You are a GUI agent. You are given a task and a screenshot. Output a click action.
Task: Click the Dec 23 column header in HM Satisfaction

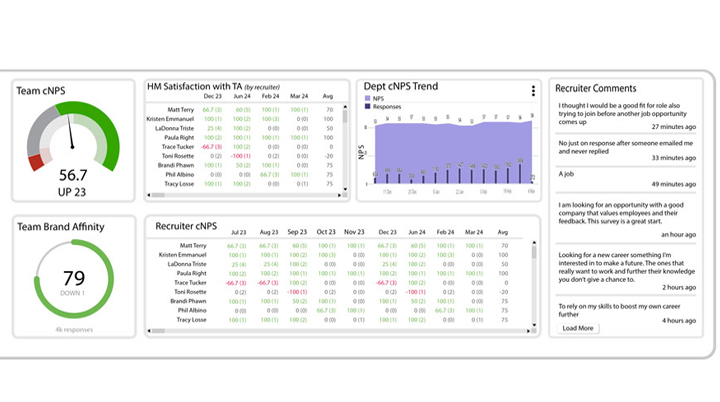click(212, 96)
